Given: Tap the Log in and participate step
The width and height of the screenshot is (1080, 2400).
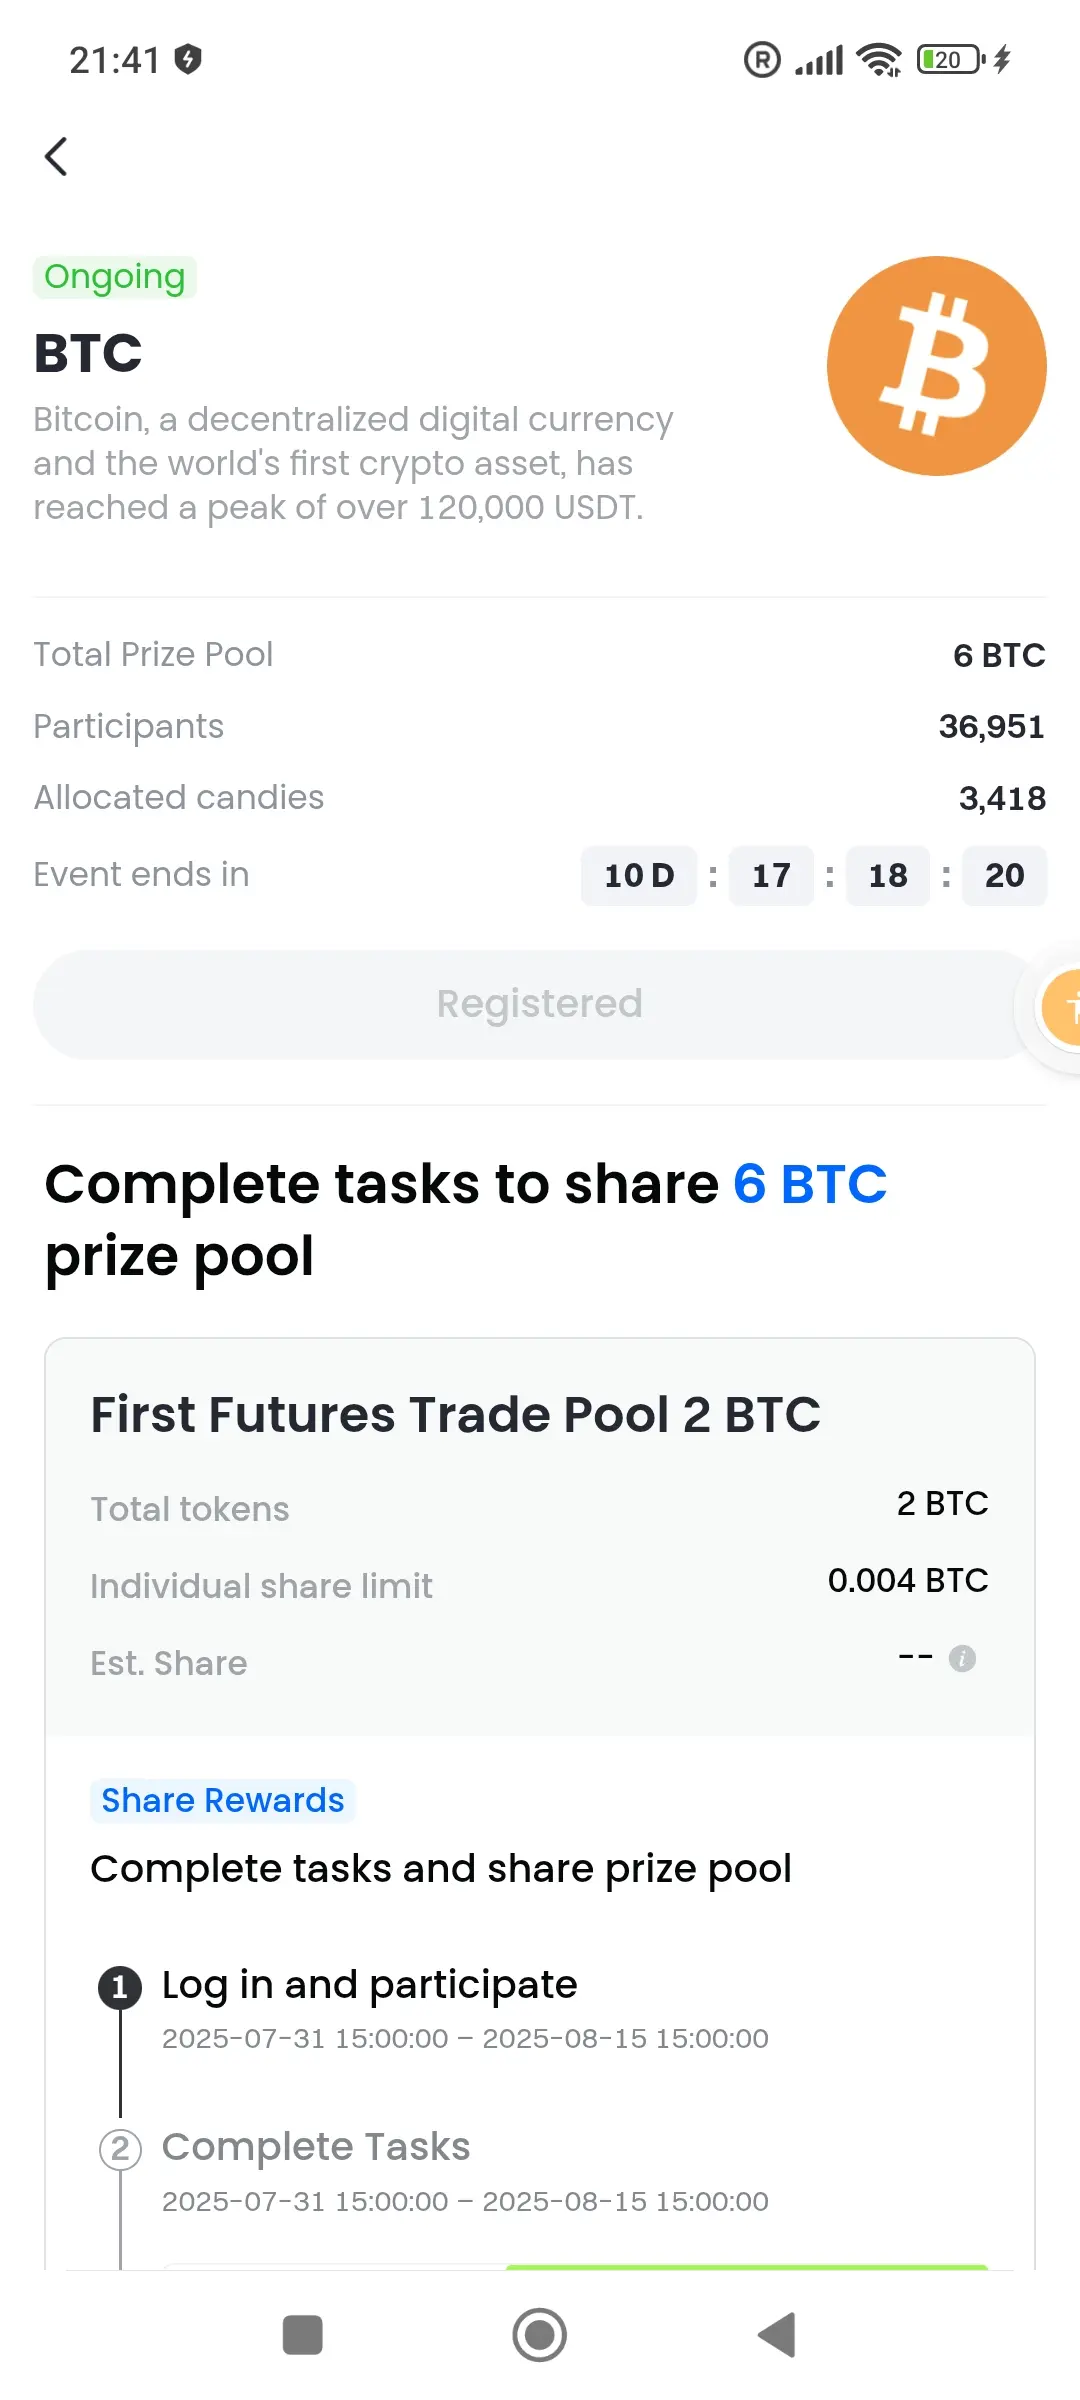Looking at the screenshot, I should [x=370, y=1985].
